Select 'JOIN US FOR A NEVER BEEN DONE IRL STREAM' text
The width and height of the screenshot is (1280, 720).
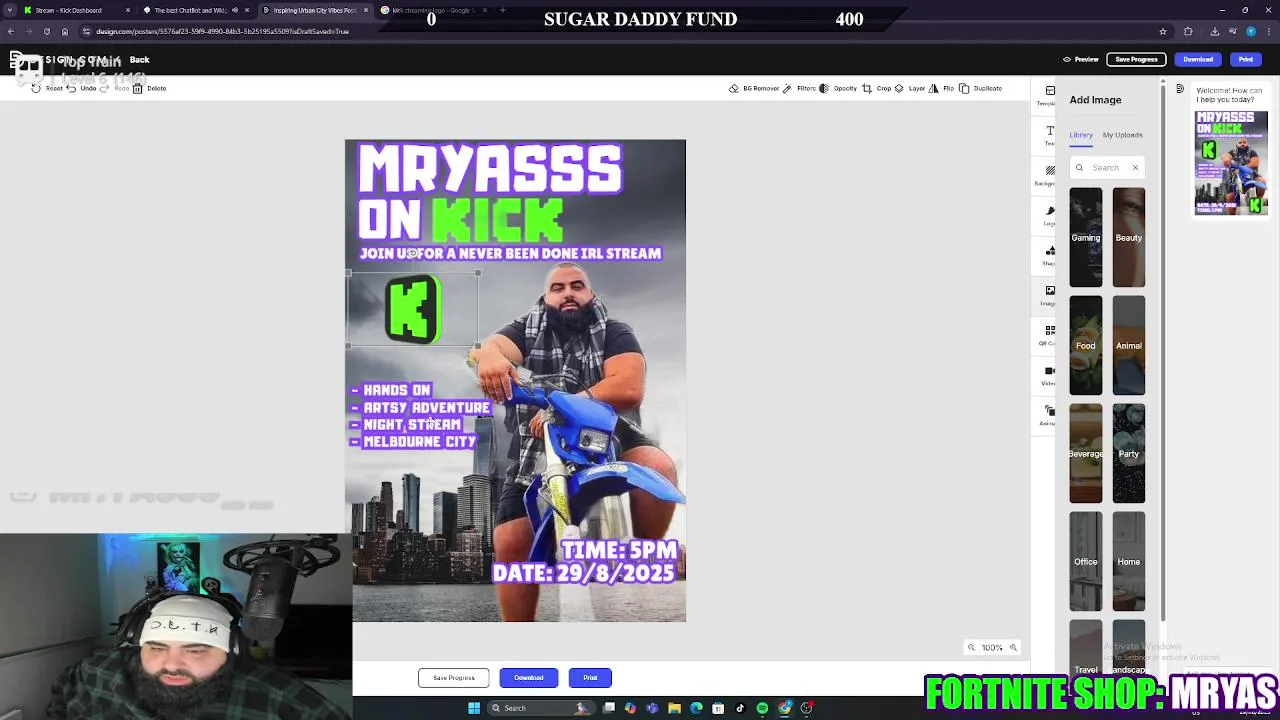pyautogui.click(x=510, y=254)
